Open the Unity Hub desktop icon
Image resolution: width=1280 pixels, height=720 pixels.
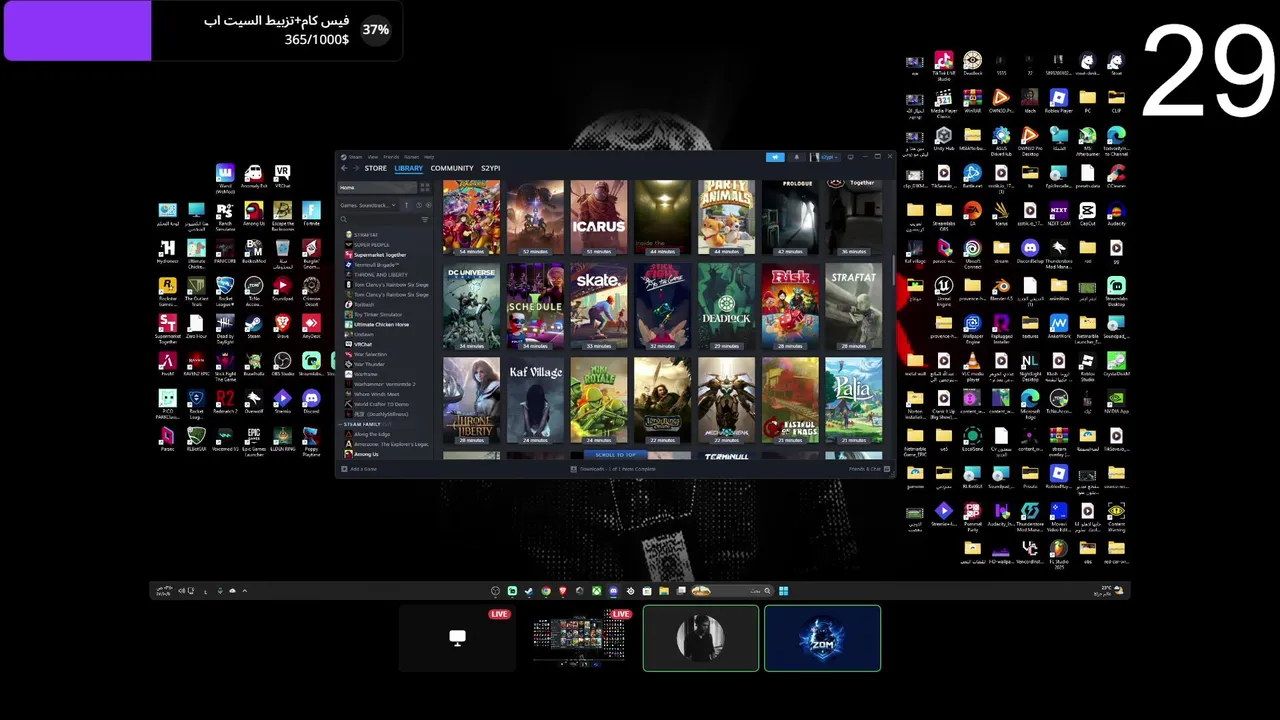coord(944,139)
